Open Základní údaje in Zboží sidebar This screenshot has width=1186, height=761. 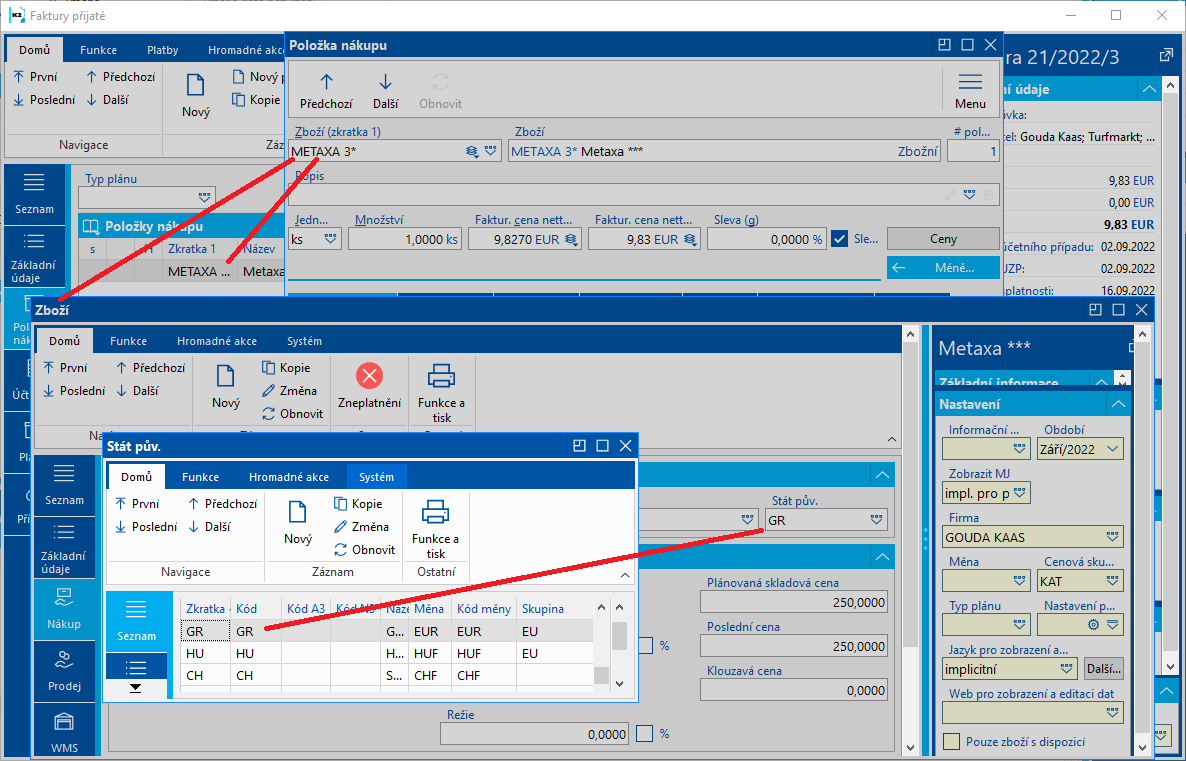pyautogui.click(x=64, y=548)
